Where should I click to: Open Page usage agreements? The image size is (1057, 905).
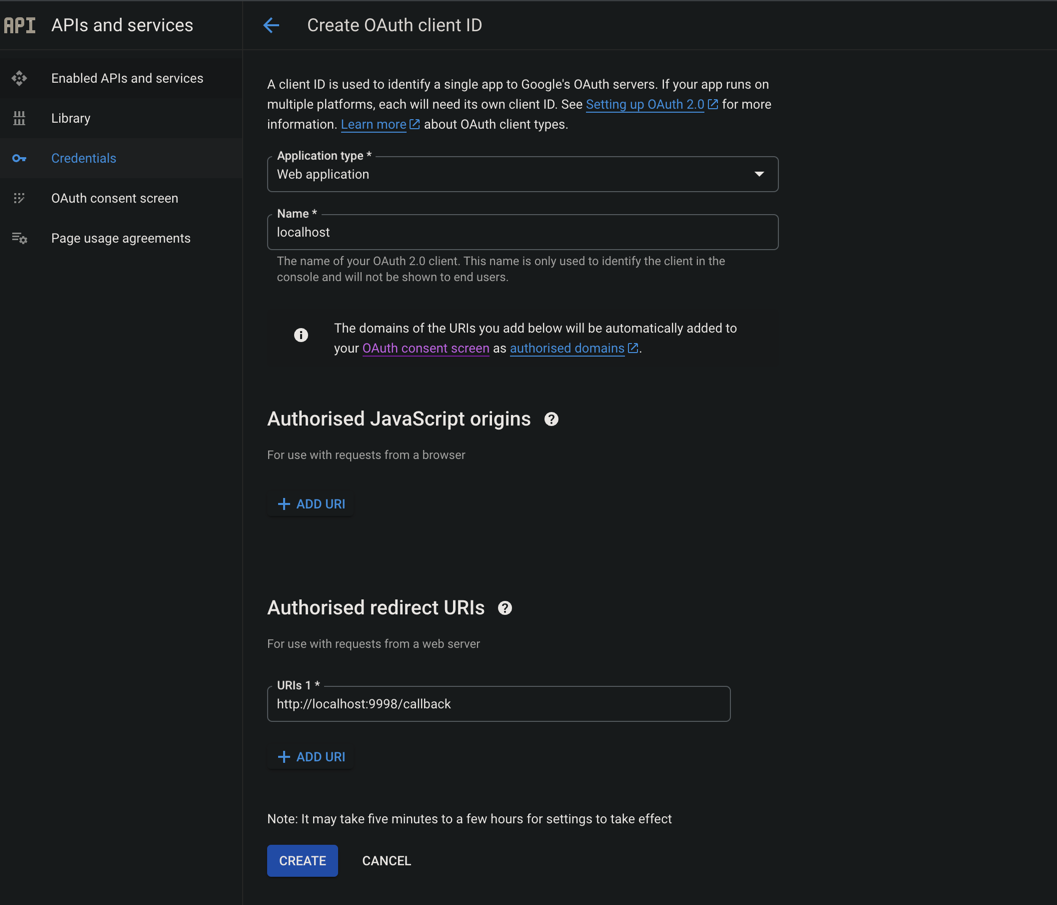121,238
